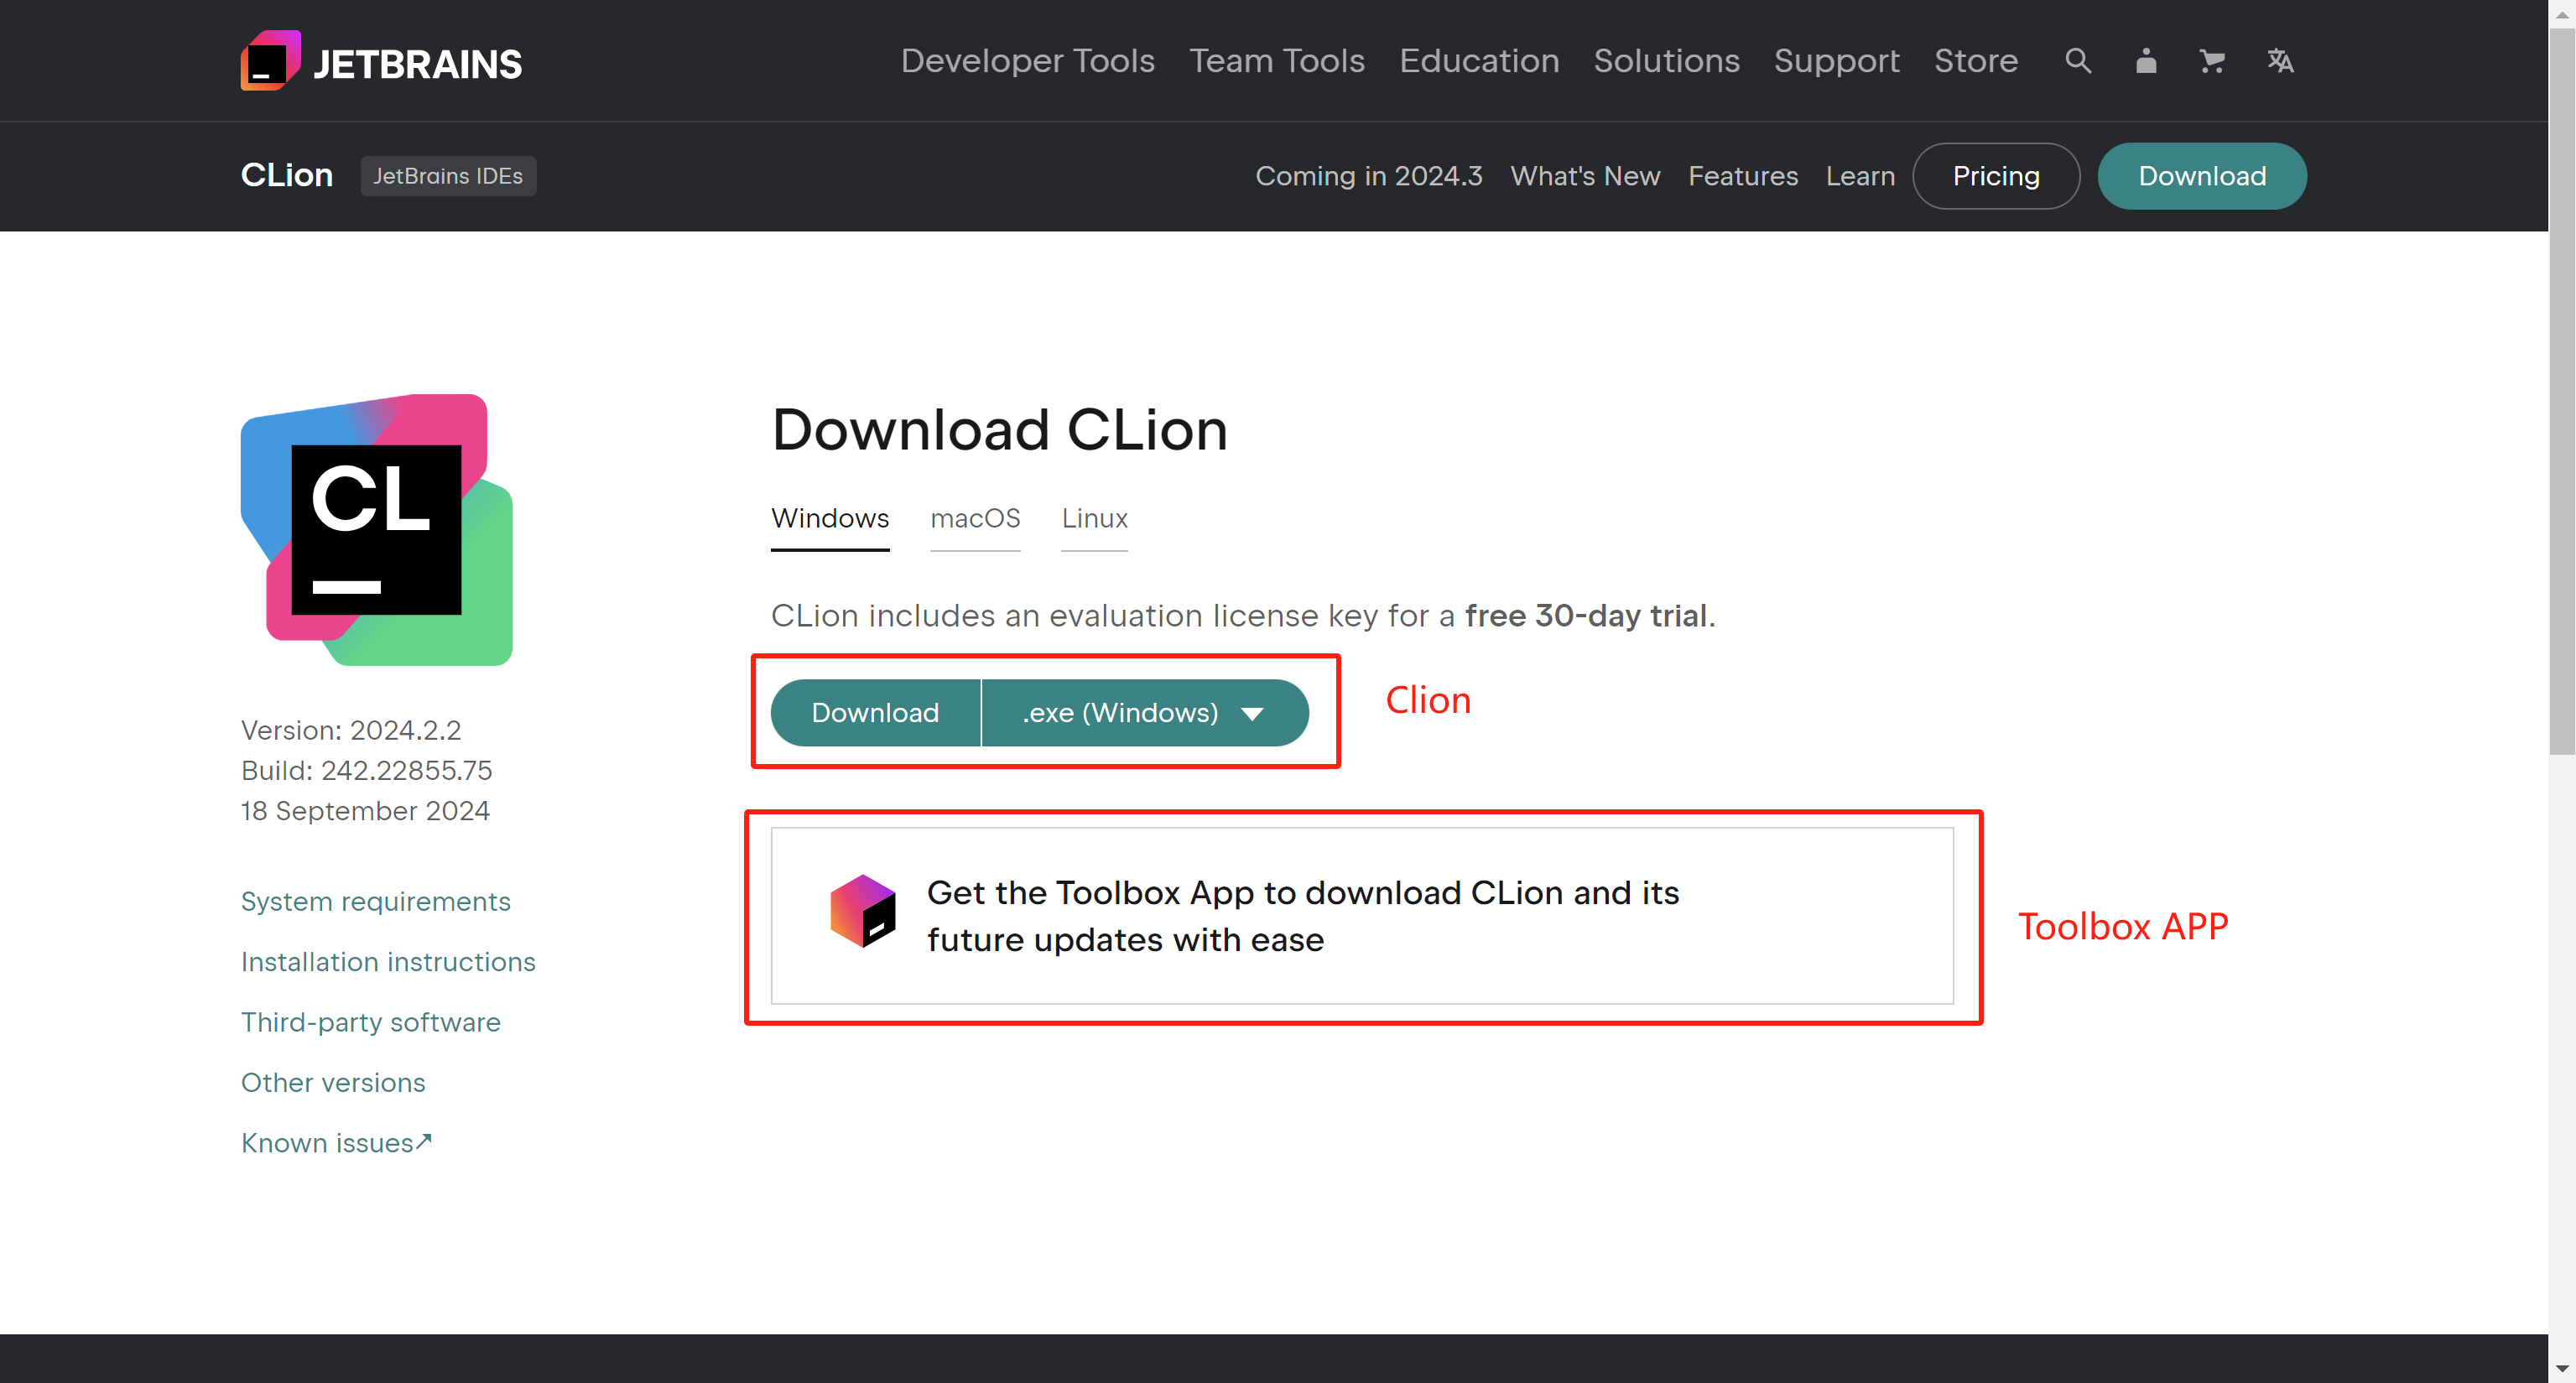Viewport: 2576px width, 1383px height.
Task: Open the account profile icon
Action: click(2145, 61)
